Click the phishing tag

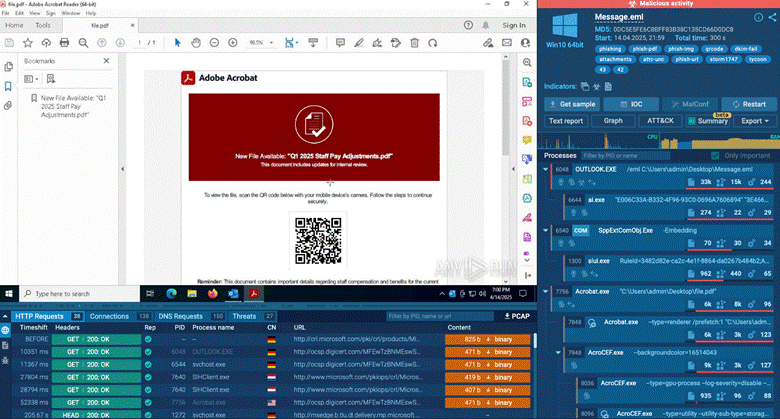[x=610, y=49]
